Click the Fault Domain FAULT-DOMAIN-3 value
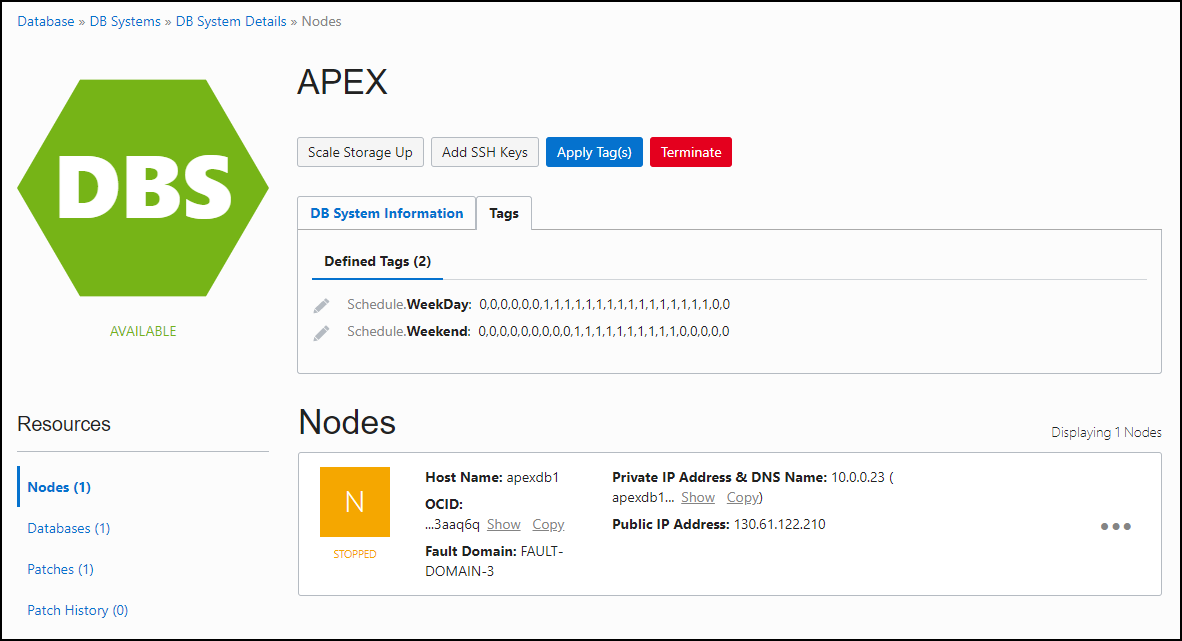The height and width of the screenshot is (641, 1182). [x=494, y=561]
